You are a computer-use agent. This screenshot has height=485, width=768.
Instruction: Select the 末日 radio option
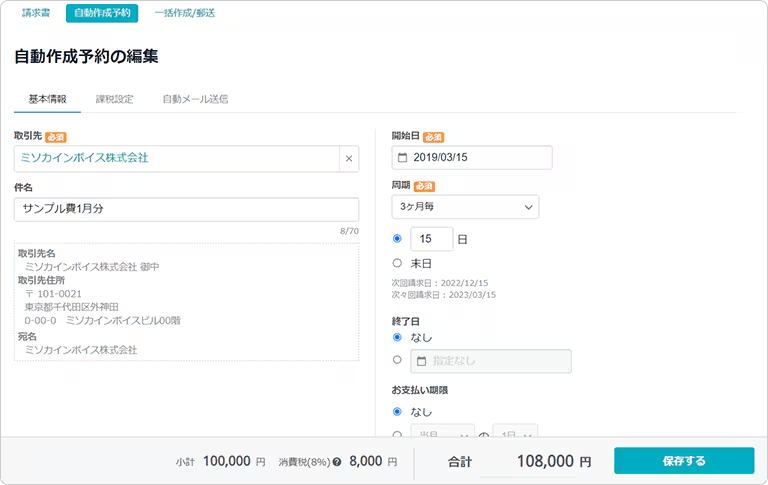(x=397, y=263)
